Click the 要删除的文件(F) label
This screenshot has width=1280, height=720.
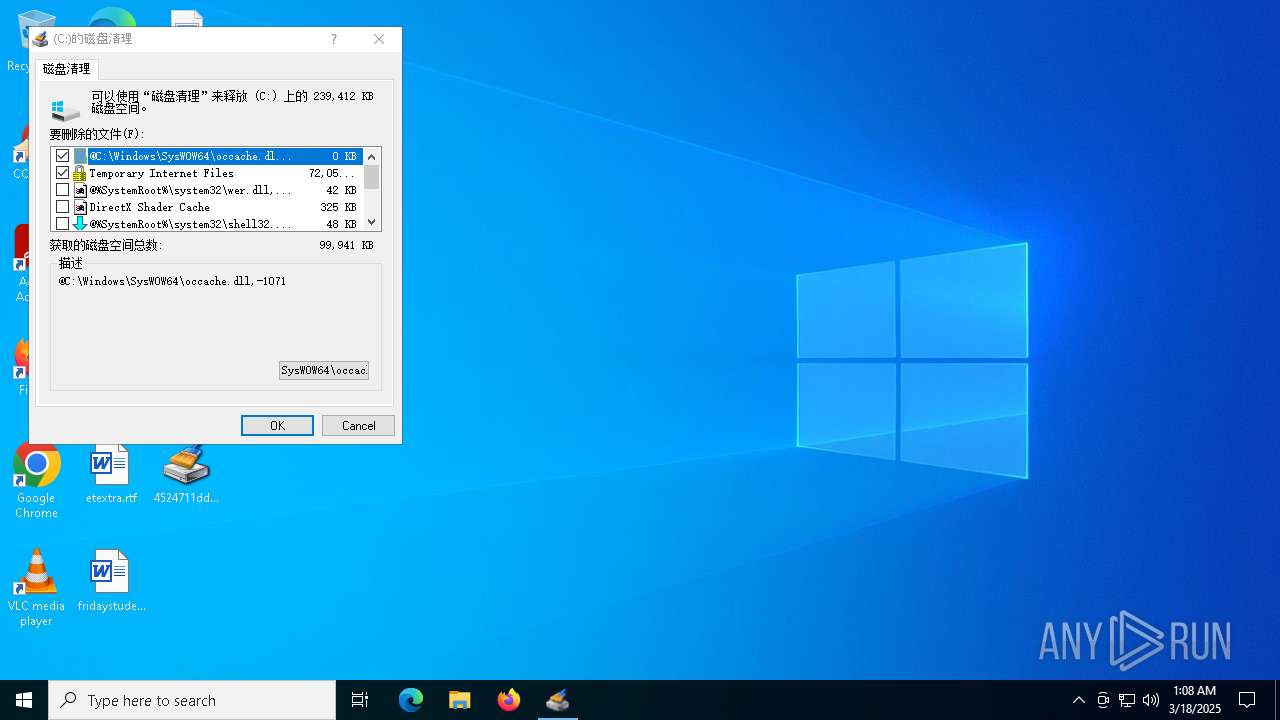pyautogui.click(x=97, y=134)
